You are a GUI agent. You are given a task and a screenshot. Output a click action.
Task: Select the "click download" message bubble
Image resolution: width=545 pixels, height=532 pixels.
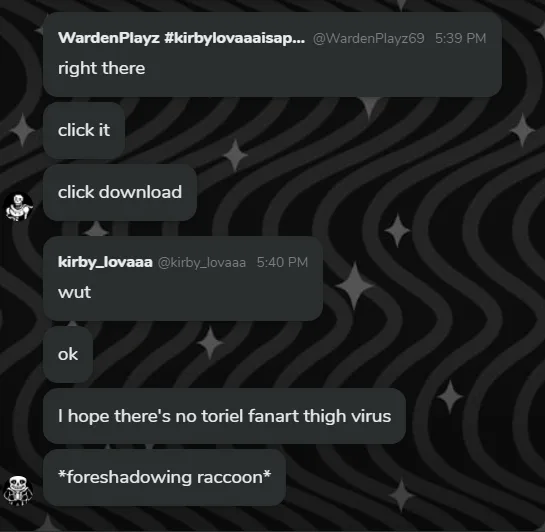point(120,192)
